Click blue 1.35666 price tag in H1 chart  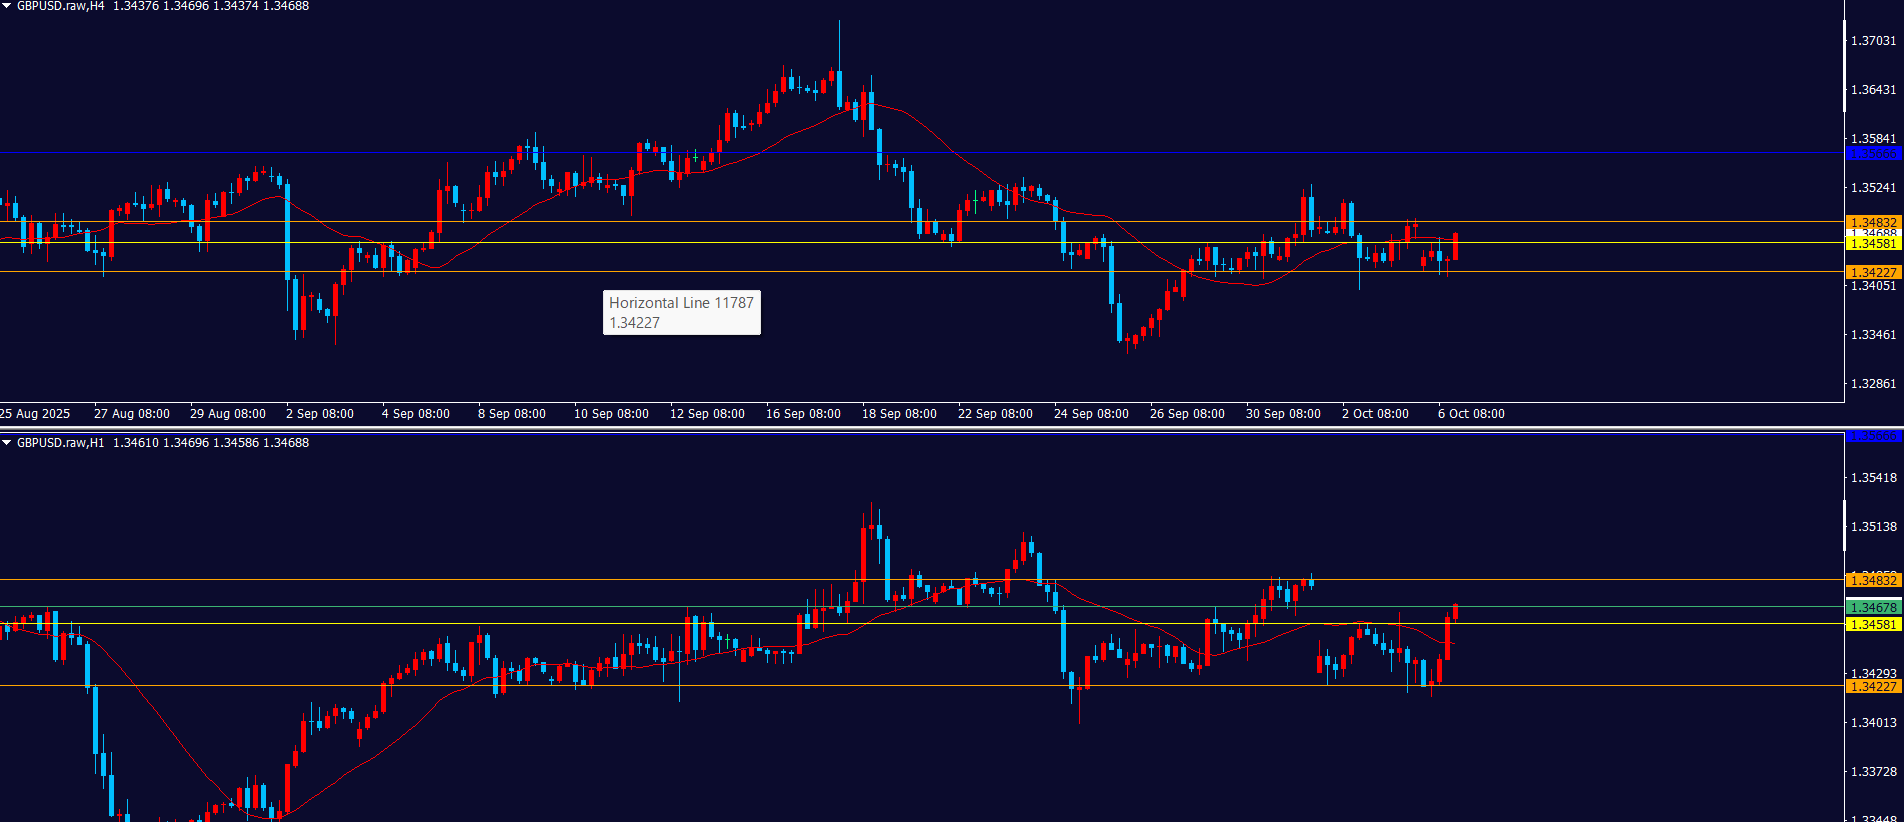point(1872,436)
